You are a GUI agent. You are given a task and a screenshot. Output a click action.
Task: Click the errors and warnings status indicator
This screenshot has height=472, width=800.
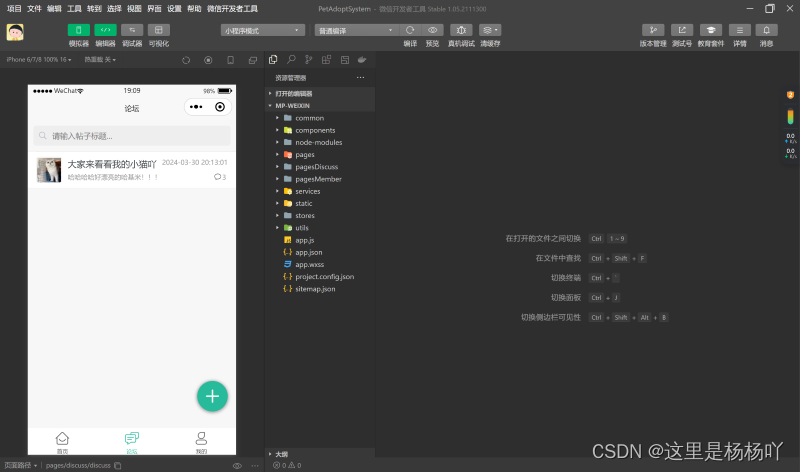[287, 465]
